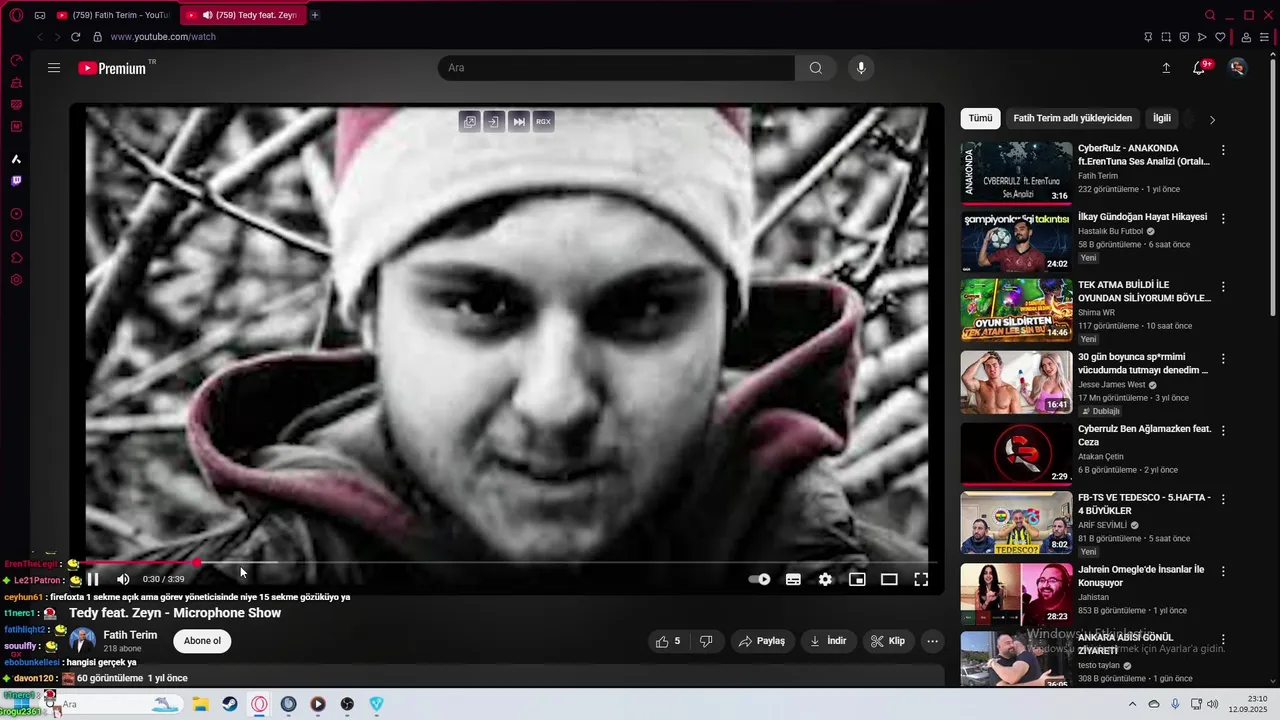This screenshot has height=720, width=1280.
Task: Submit search with magnifier button
Action: [816, 68]
